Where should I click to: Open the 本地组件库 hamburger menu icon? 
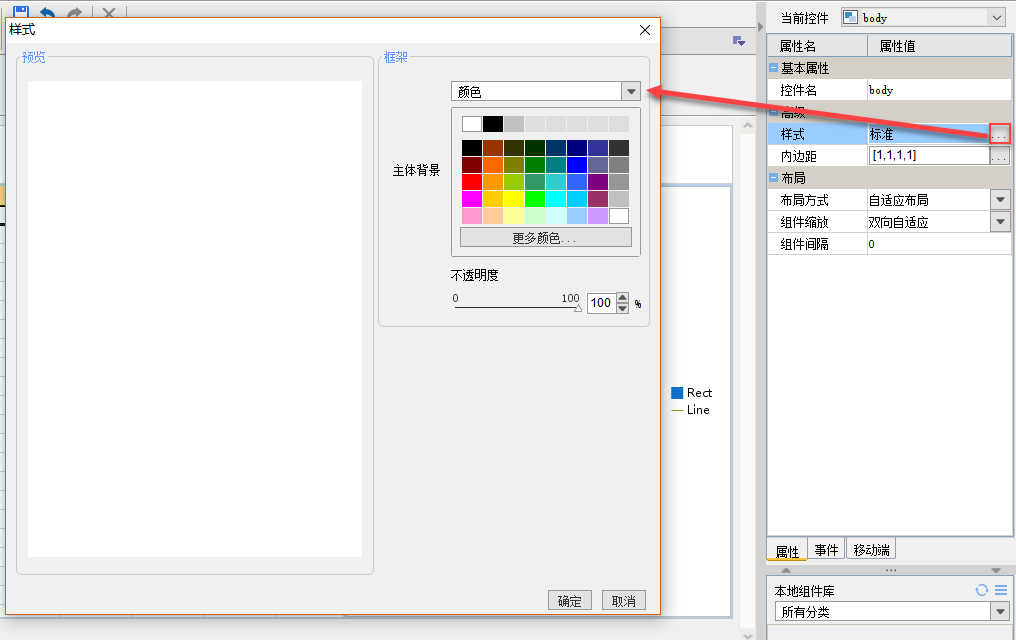pos(1001,590)
